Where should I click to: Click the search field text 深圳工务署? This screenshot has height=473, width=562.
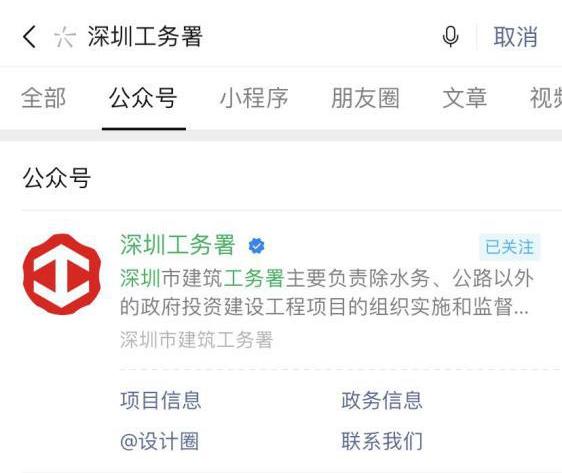point(145,37)
